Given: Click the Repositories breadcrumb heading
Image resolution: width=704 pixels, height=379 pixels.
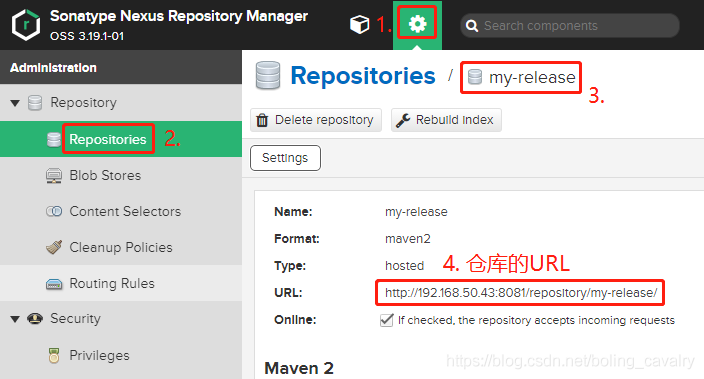Looking at the screenshot, I should 363,75.
